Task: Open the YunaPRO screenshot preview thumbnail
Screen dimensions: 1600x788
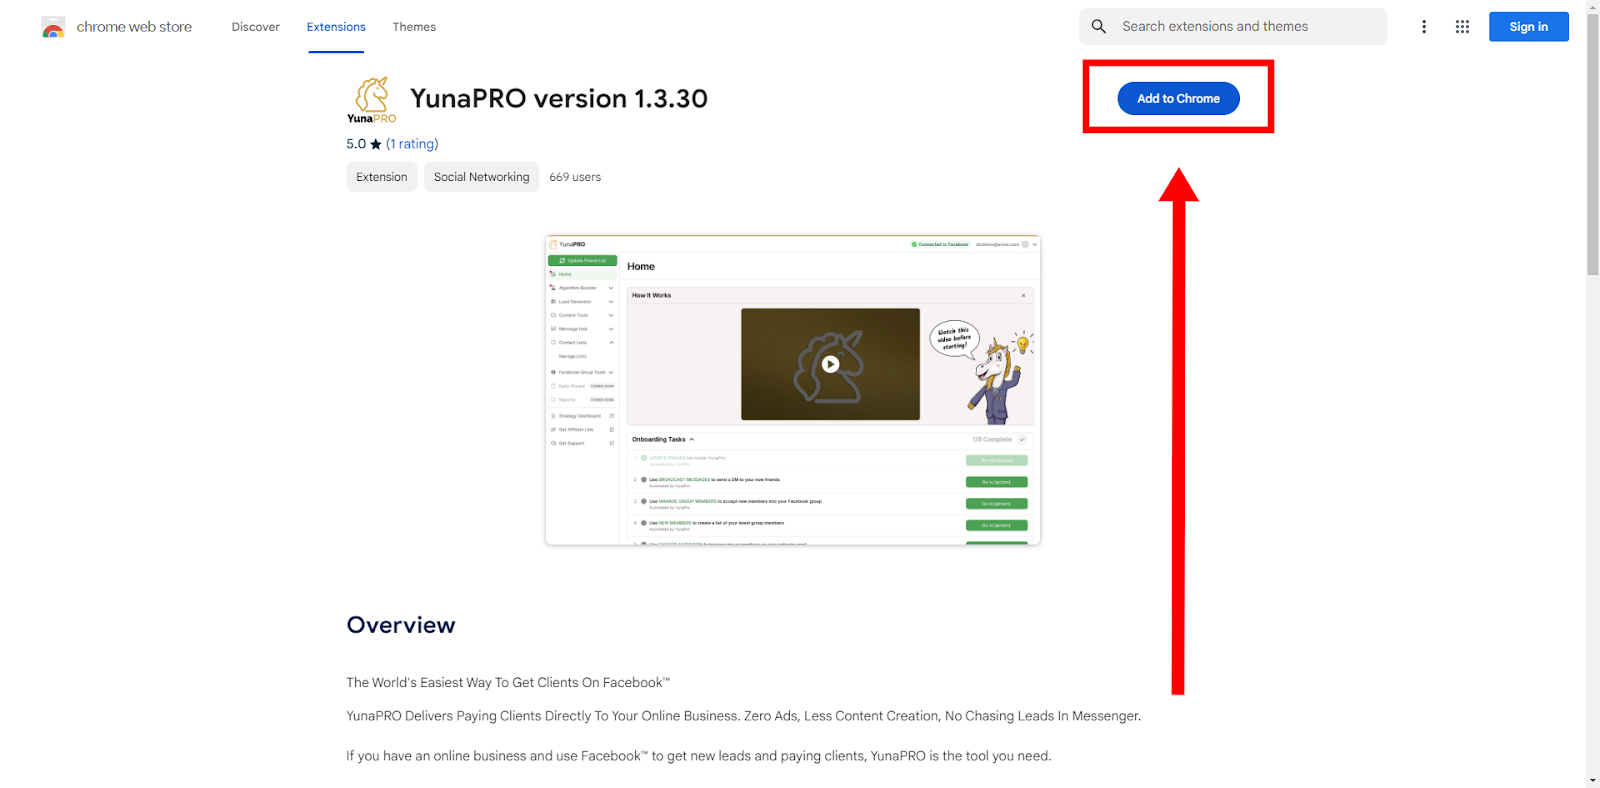Action: tap(793, 391)
